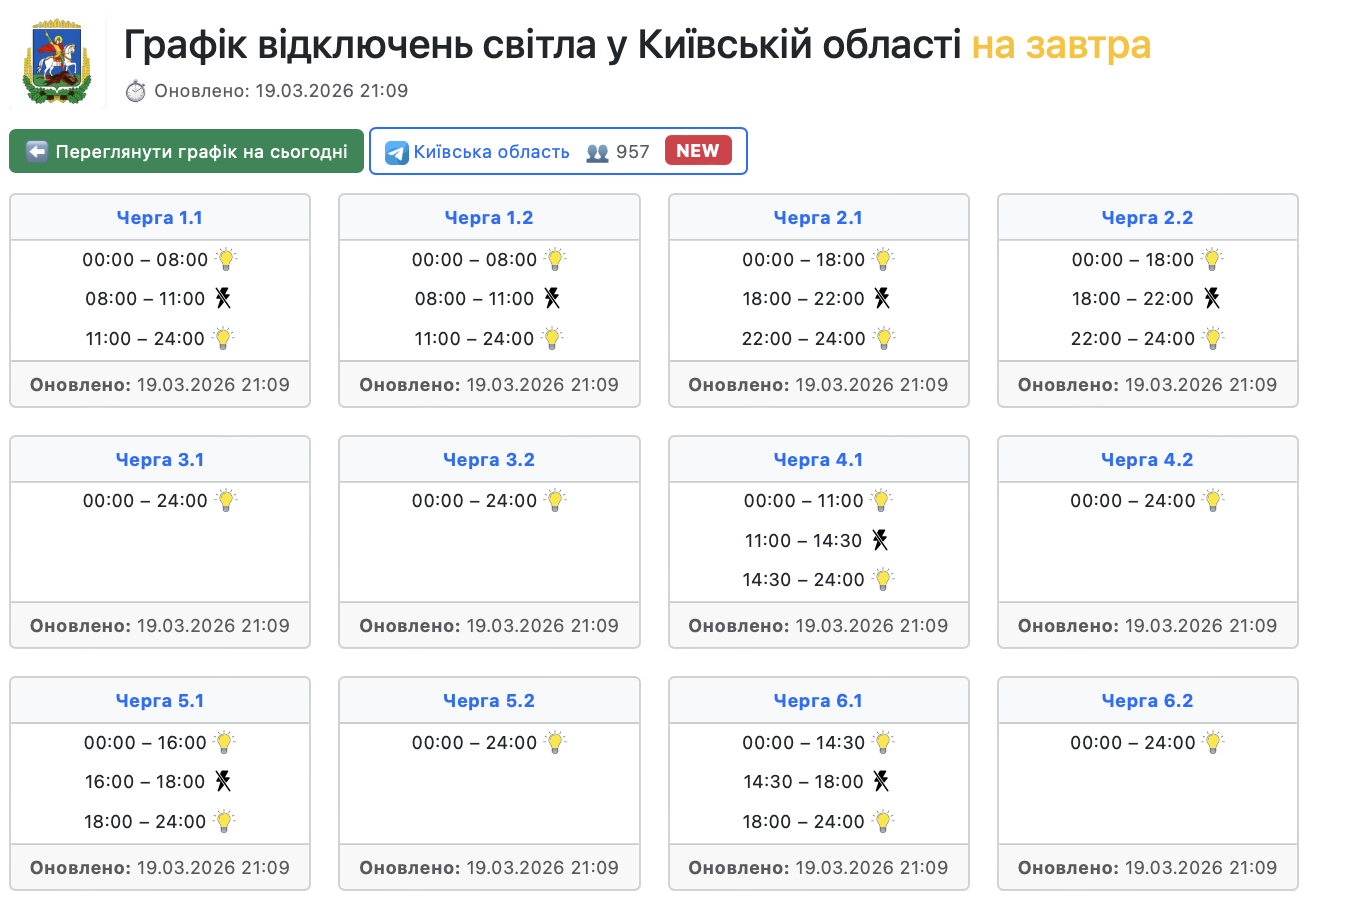Click the subscribers people icon next to 957
Screen dimensions: 1370x916
(x=597, y=152)
